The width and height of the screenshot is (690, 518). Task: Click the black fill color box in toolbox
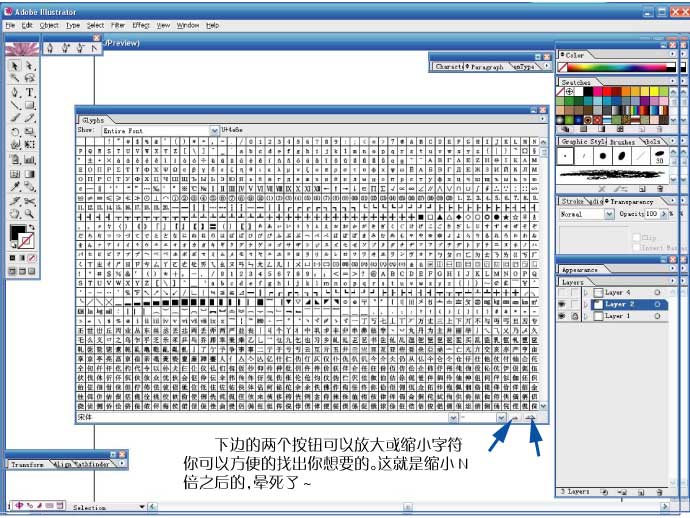(17, 233)
